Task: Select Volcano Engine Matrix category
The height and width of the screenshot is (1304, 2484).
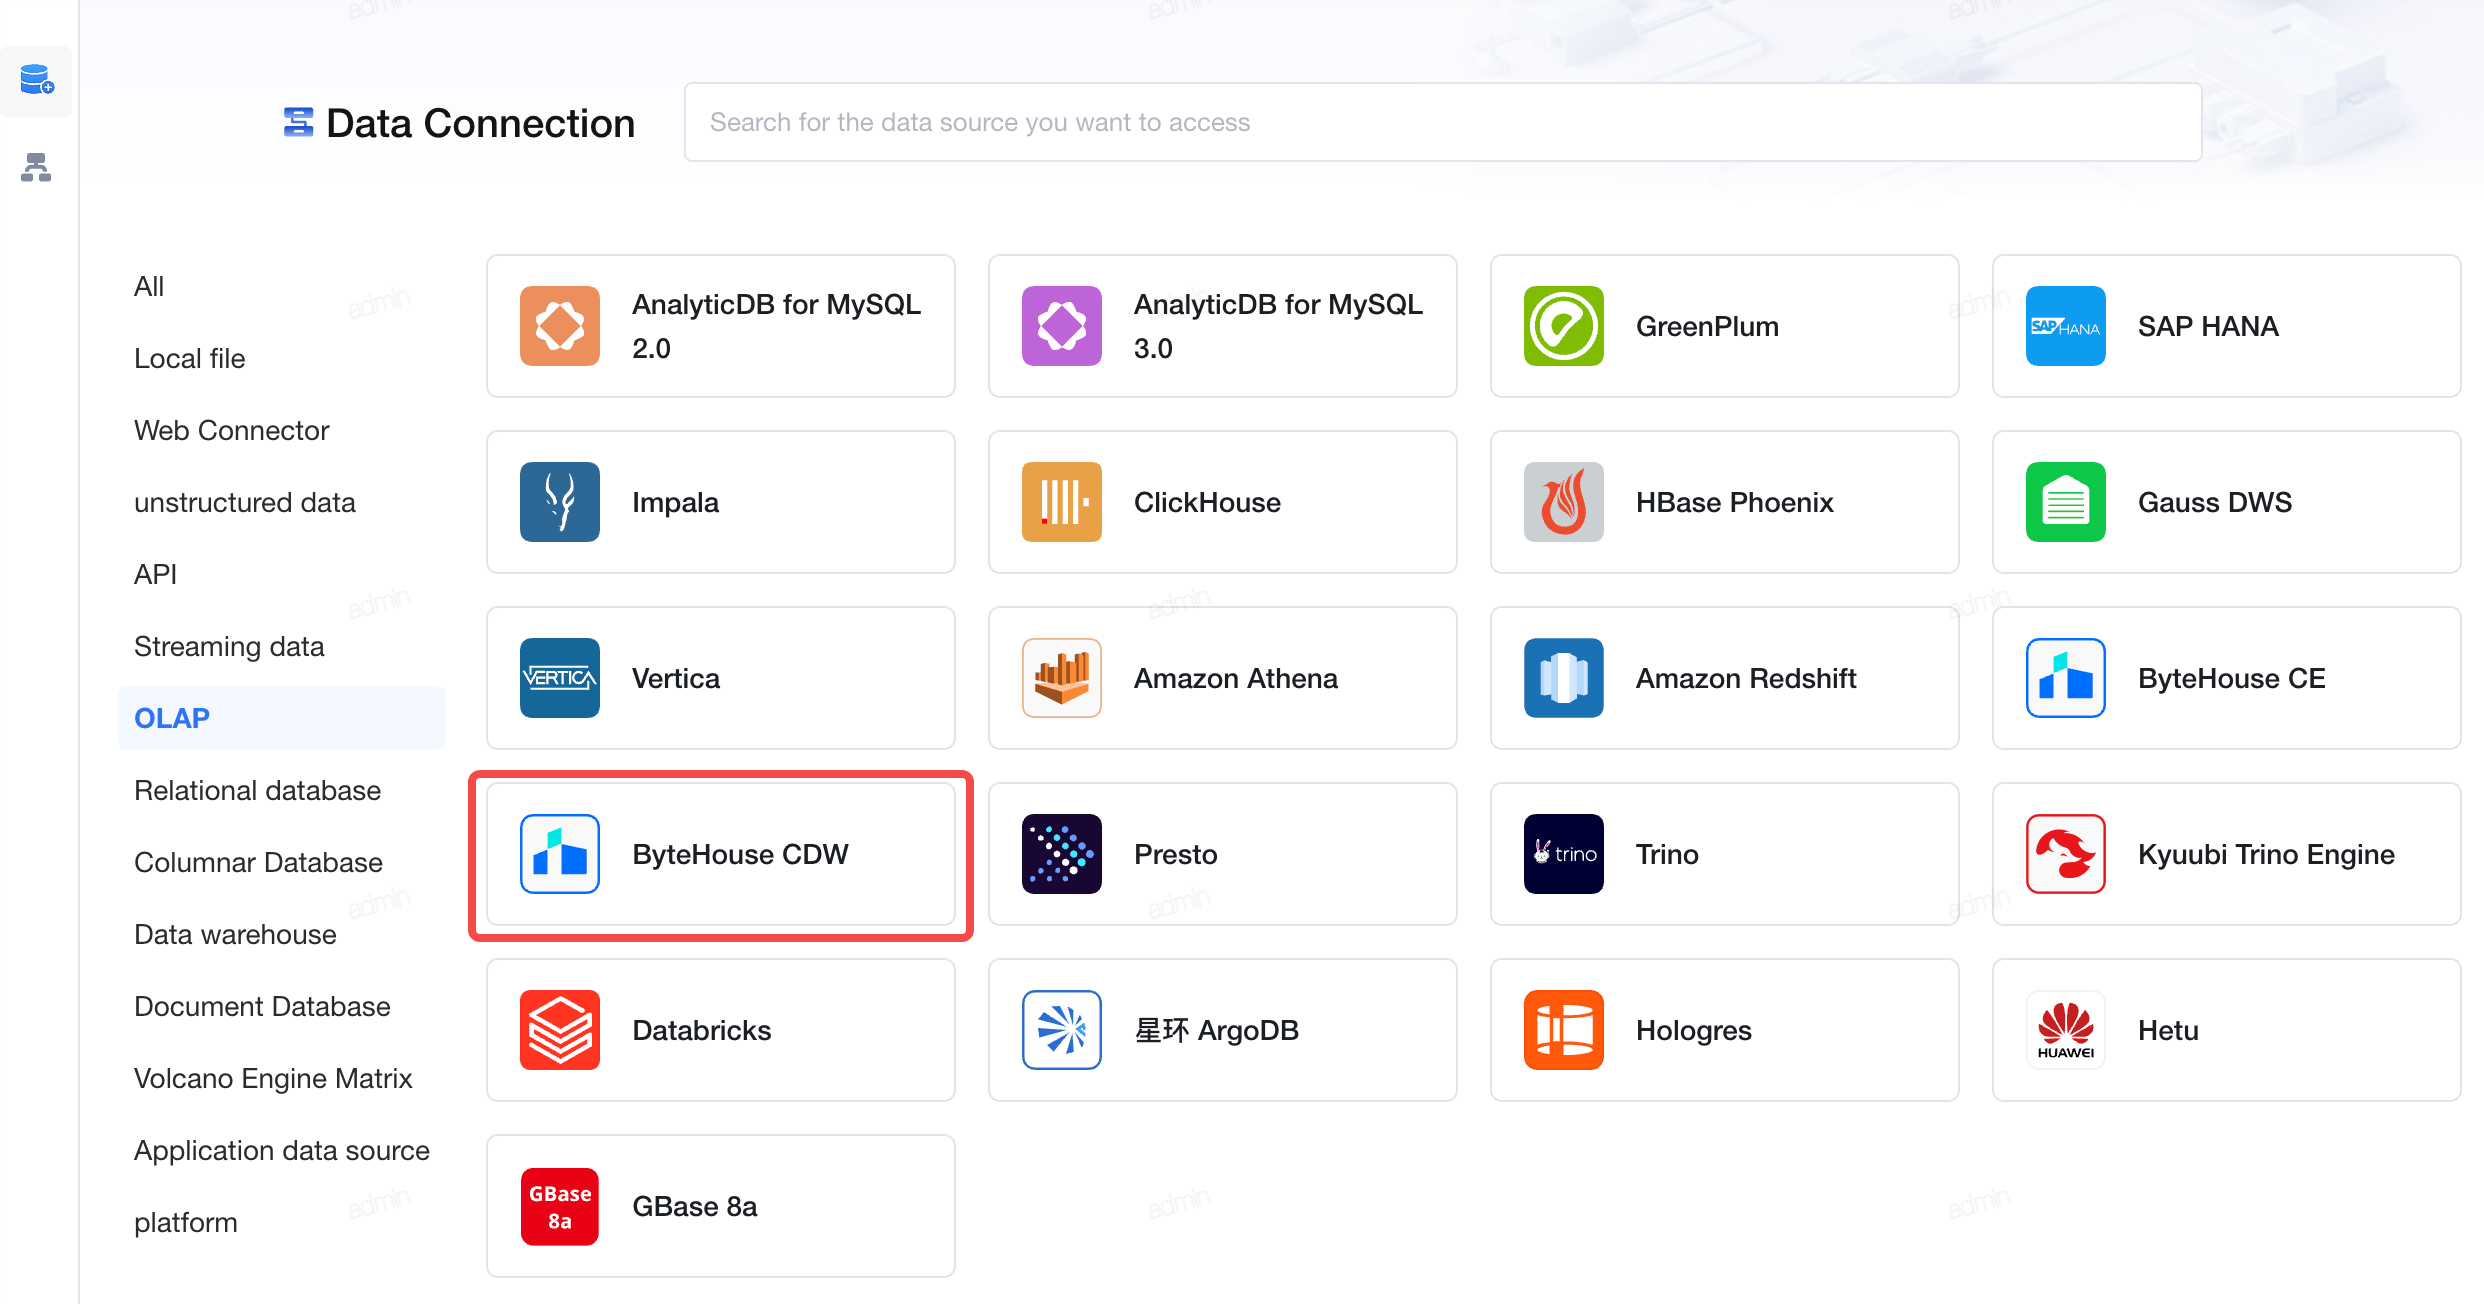Action: point(273,1078)
